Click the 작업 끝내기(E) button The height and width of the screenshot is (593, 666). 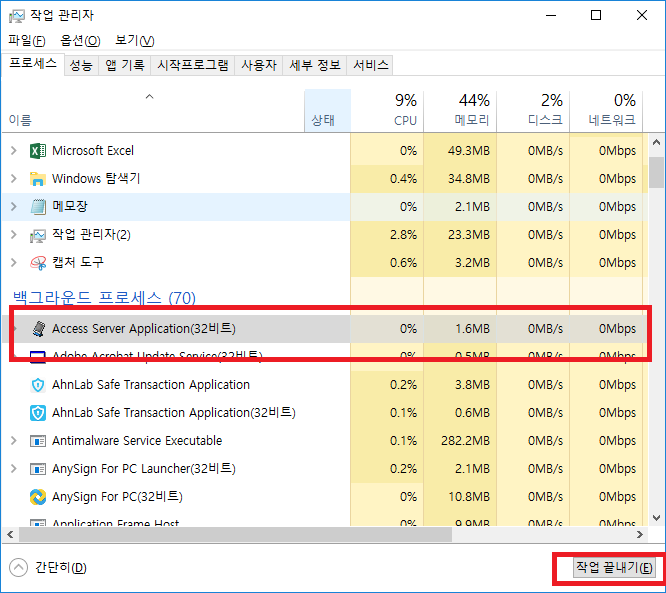point(615,568)
